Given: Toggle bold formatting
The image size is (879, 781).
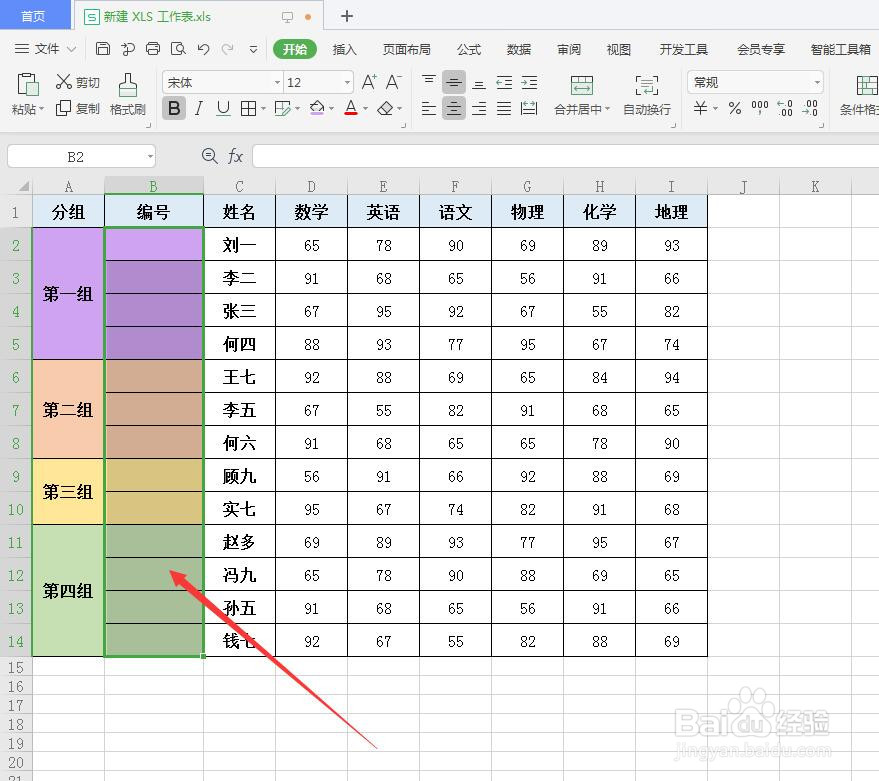Looking at the screenshot, I should tap(172, 108).
